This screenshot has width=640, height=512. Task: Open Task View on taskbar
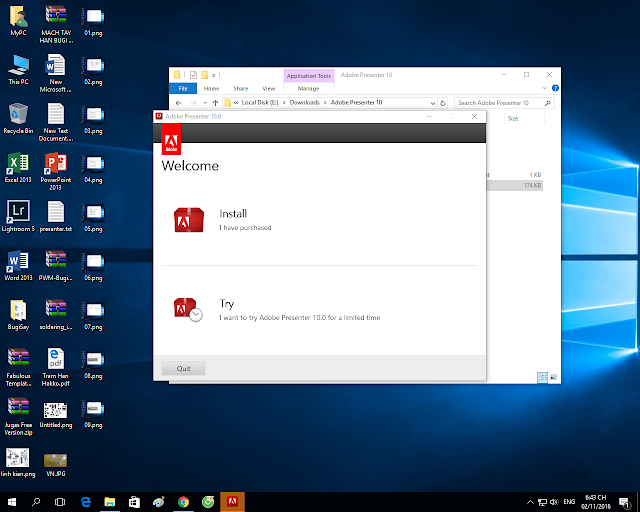60,502
